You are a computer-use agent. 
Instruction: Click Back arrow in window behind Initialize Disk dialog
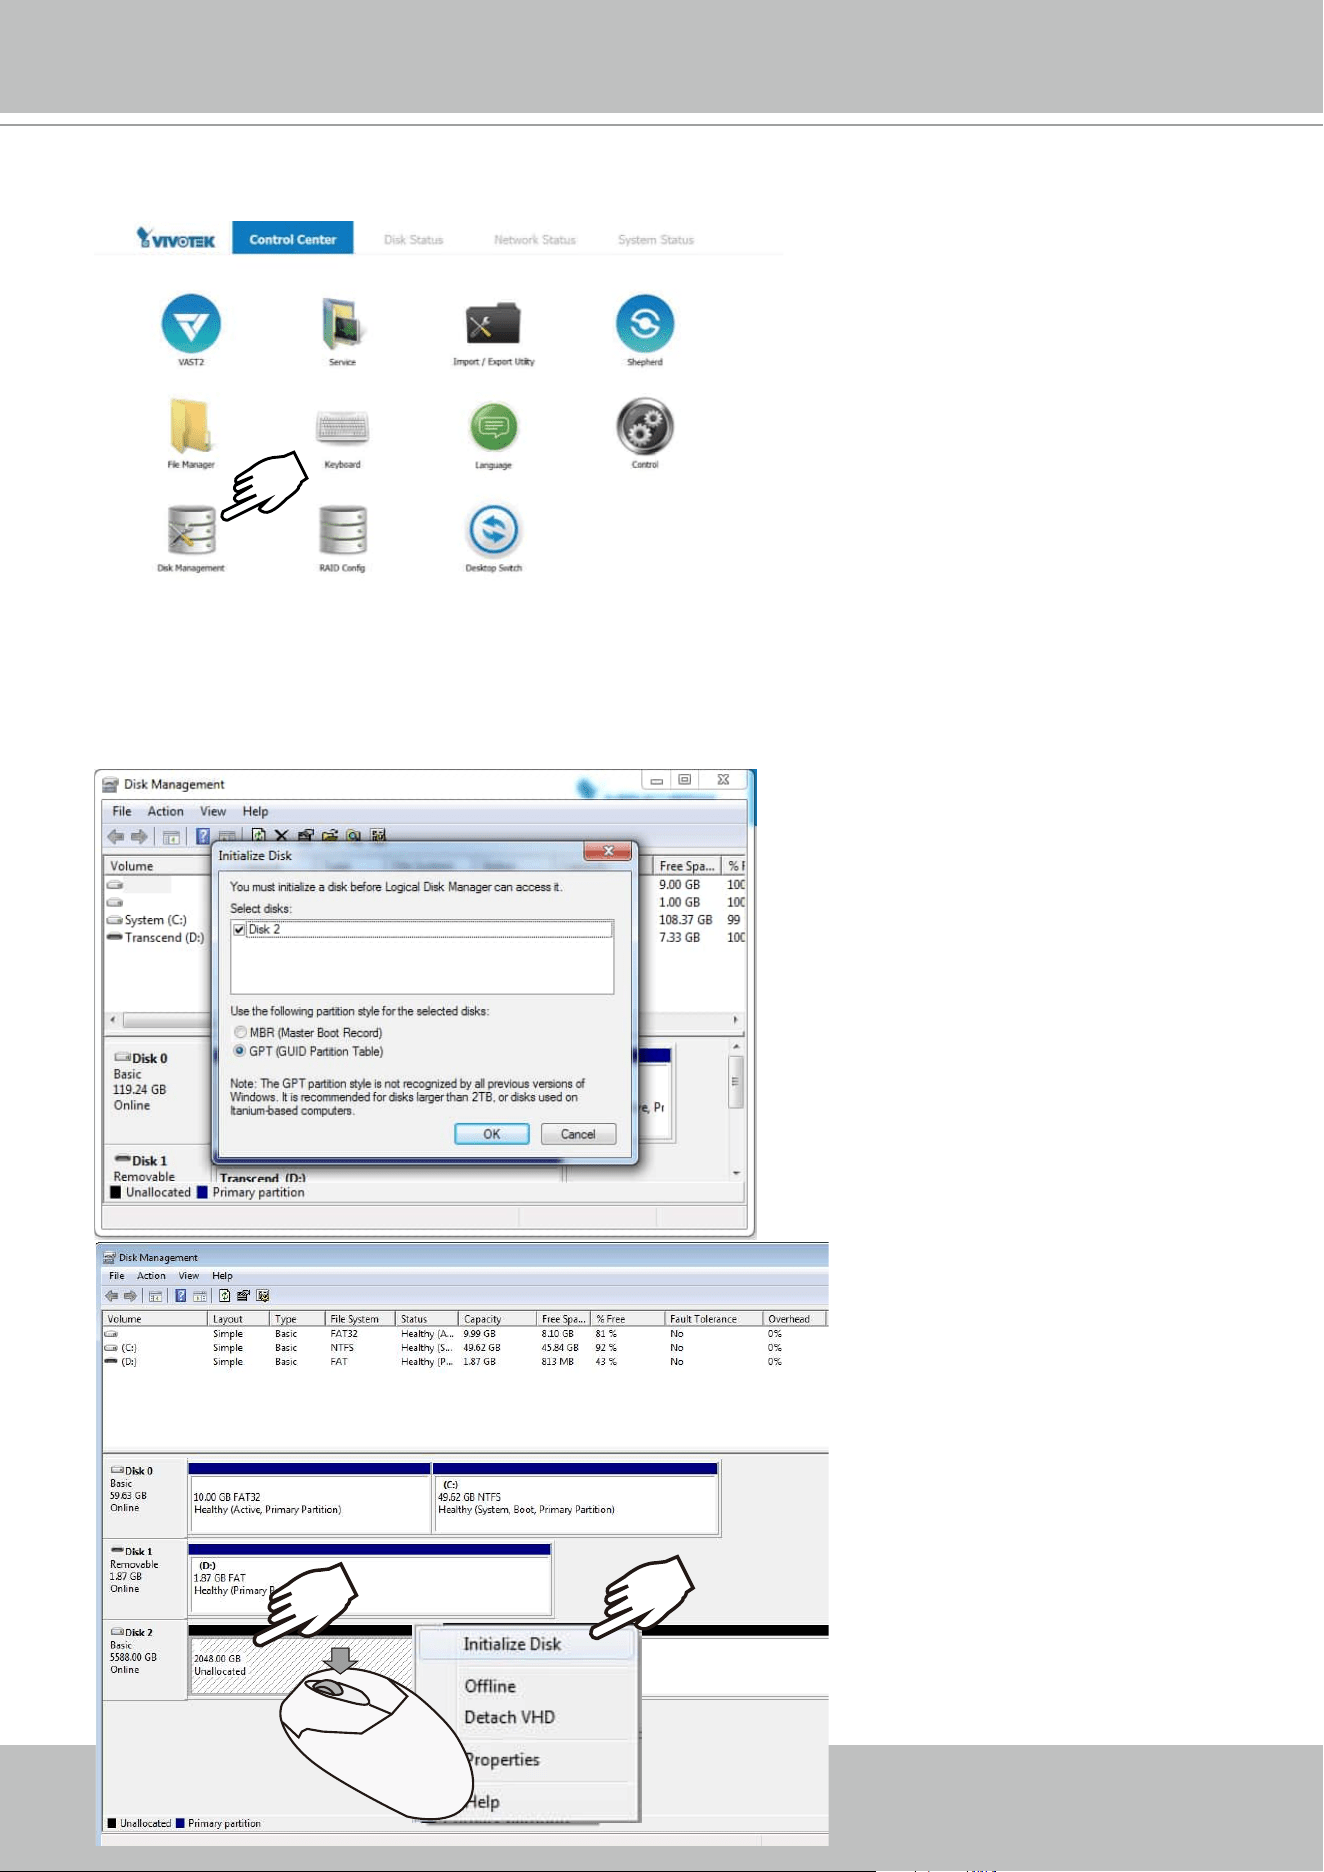tap(116, 836)
